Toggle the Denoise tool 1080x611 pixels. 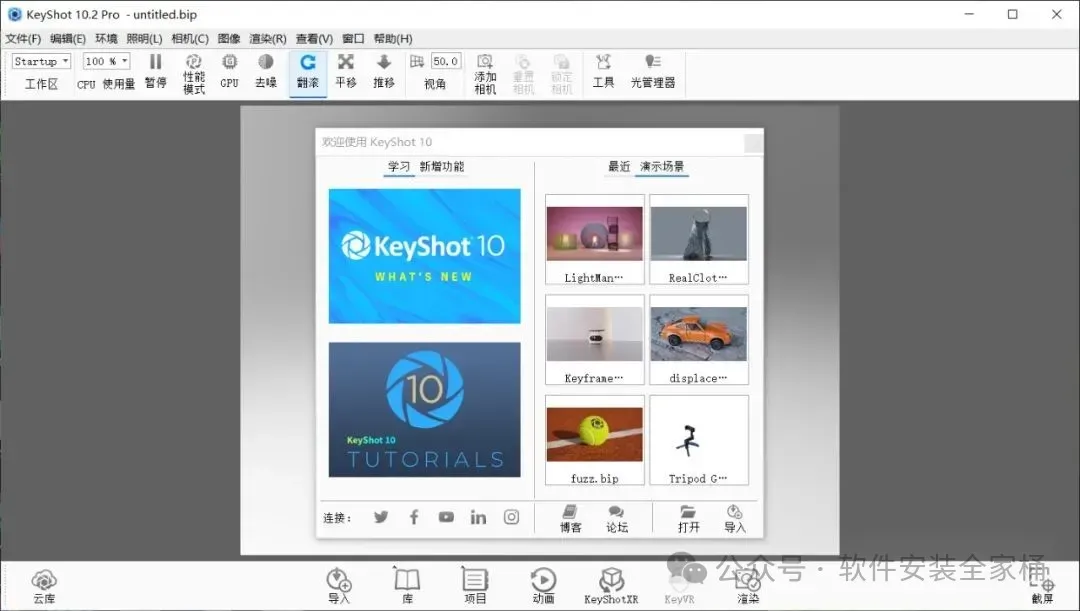coord(266,72)
